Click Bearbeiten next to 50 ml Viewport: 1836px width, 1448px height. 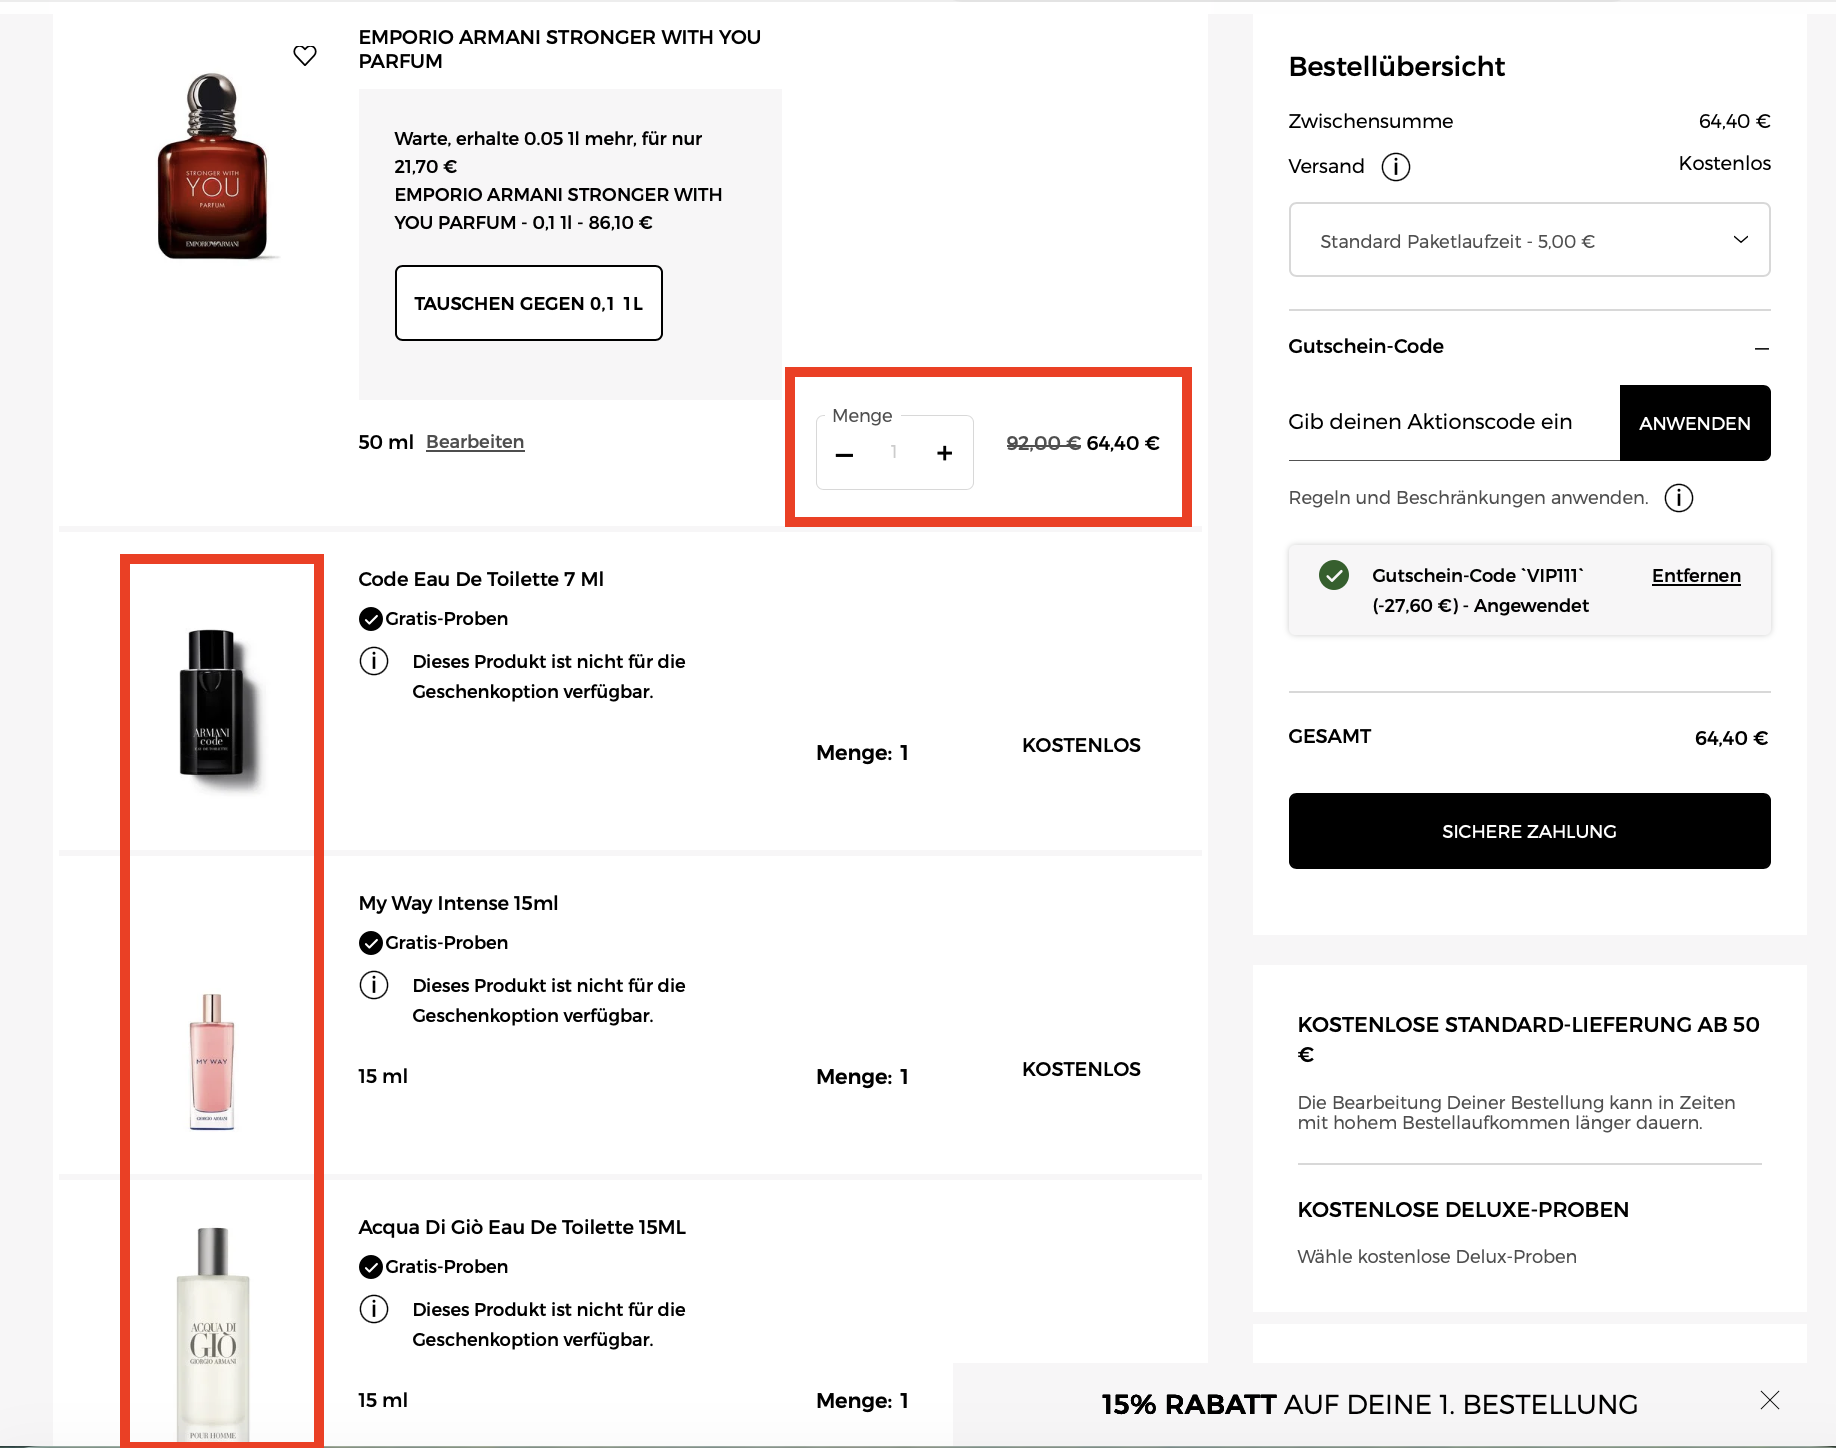pos(475,442)
